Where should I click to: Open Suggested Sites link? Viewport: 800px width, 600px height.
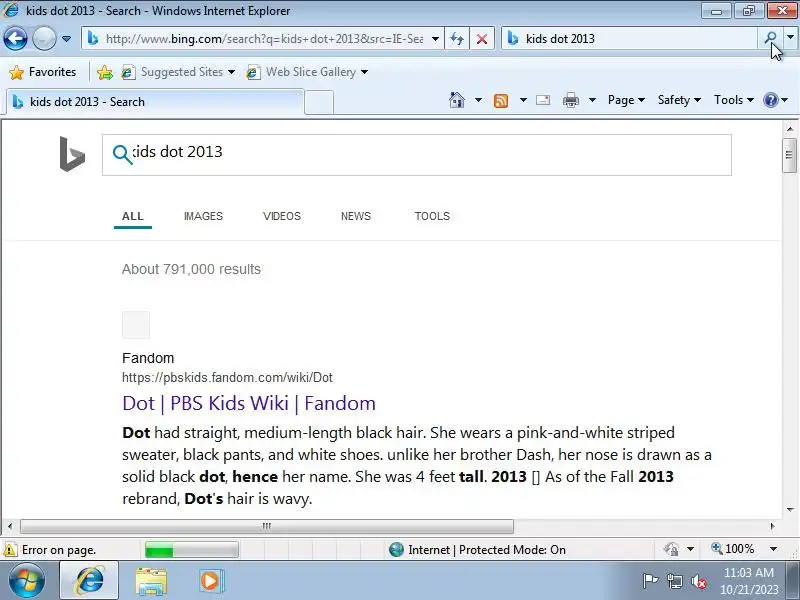pos(178,72)
